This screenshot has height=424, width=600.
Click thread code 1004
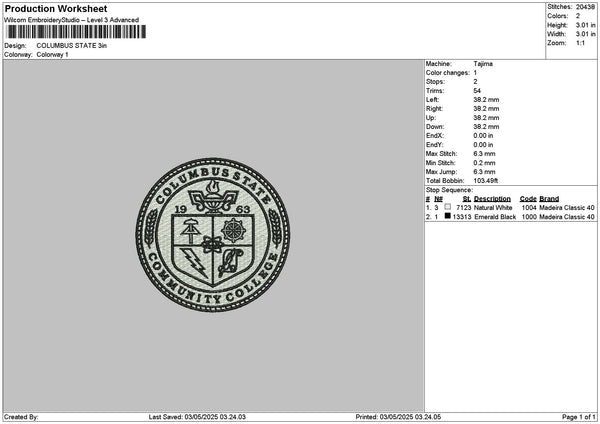pos(529,208)
